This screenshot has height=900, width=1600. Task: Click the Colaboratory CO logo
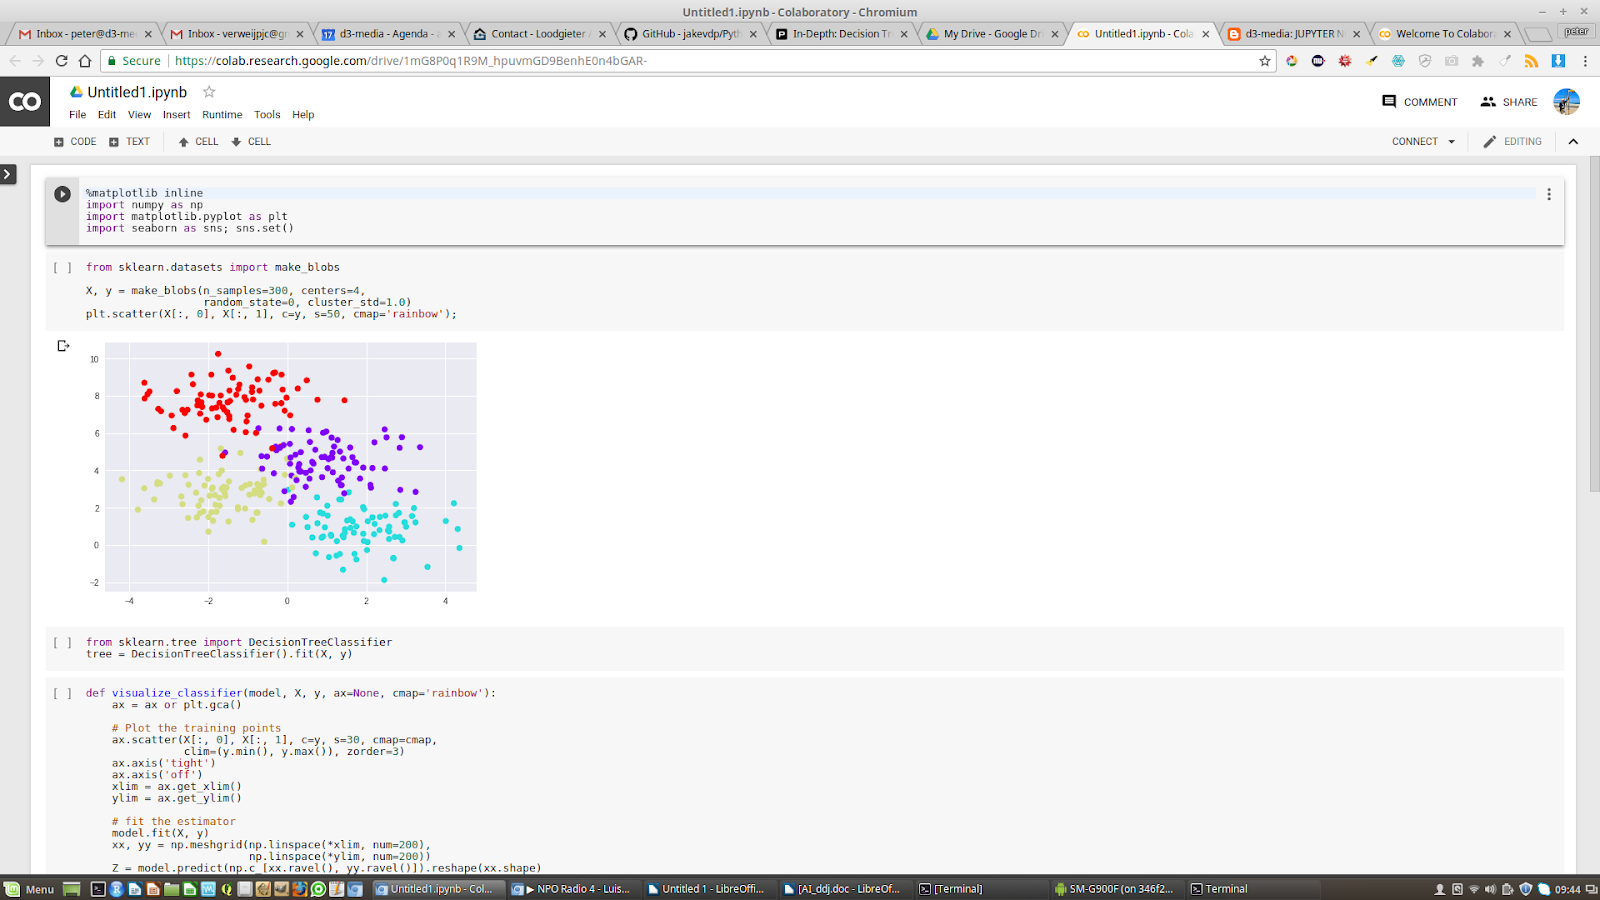click(x=24, y=101)
